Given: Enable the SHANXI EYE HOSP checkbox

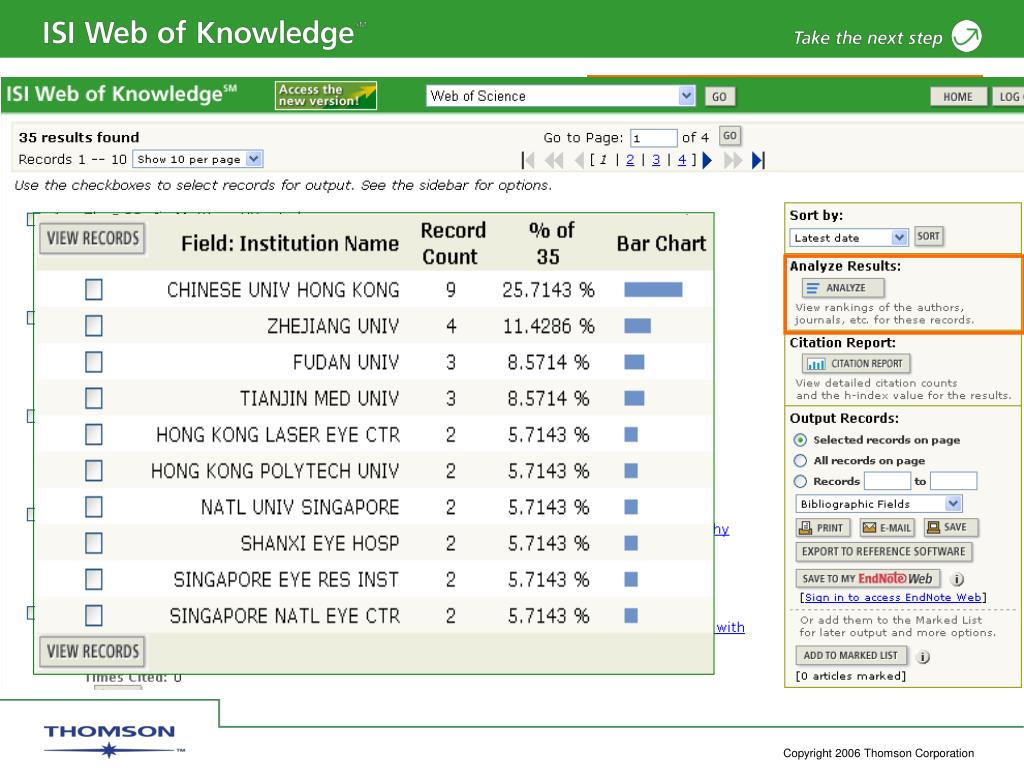Looking at the screenshot, I should pyautogui.click(x=94, y=543).
